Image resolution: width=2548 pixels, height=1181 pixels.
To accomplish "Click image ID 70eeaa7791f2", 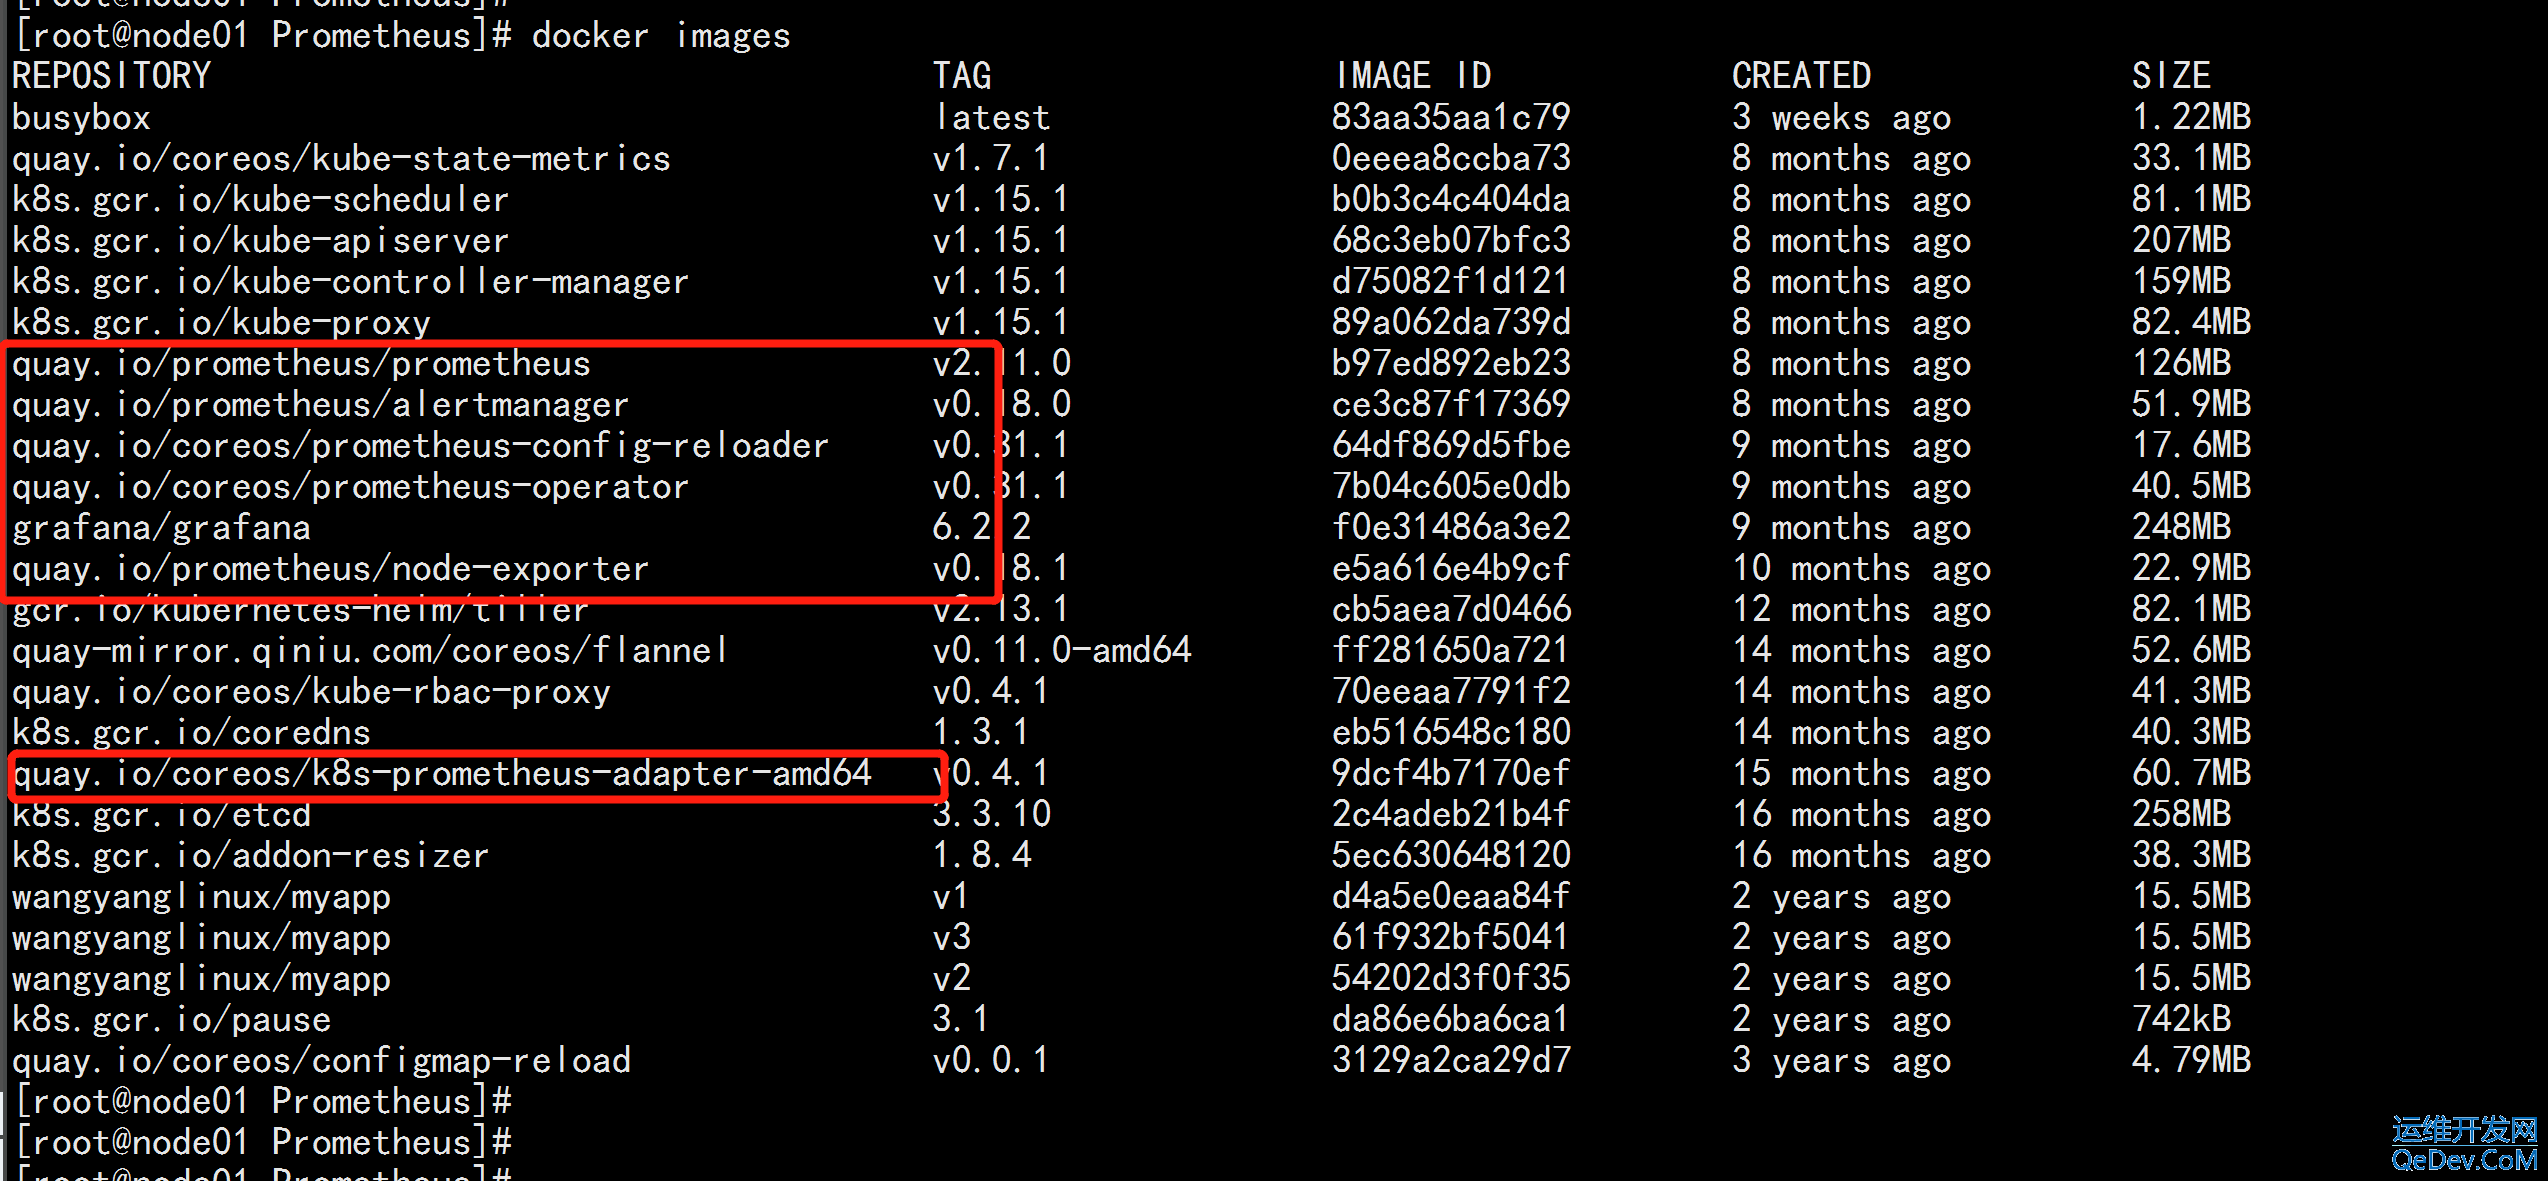I will [x=1451, y=691].
